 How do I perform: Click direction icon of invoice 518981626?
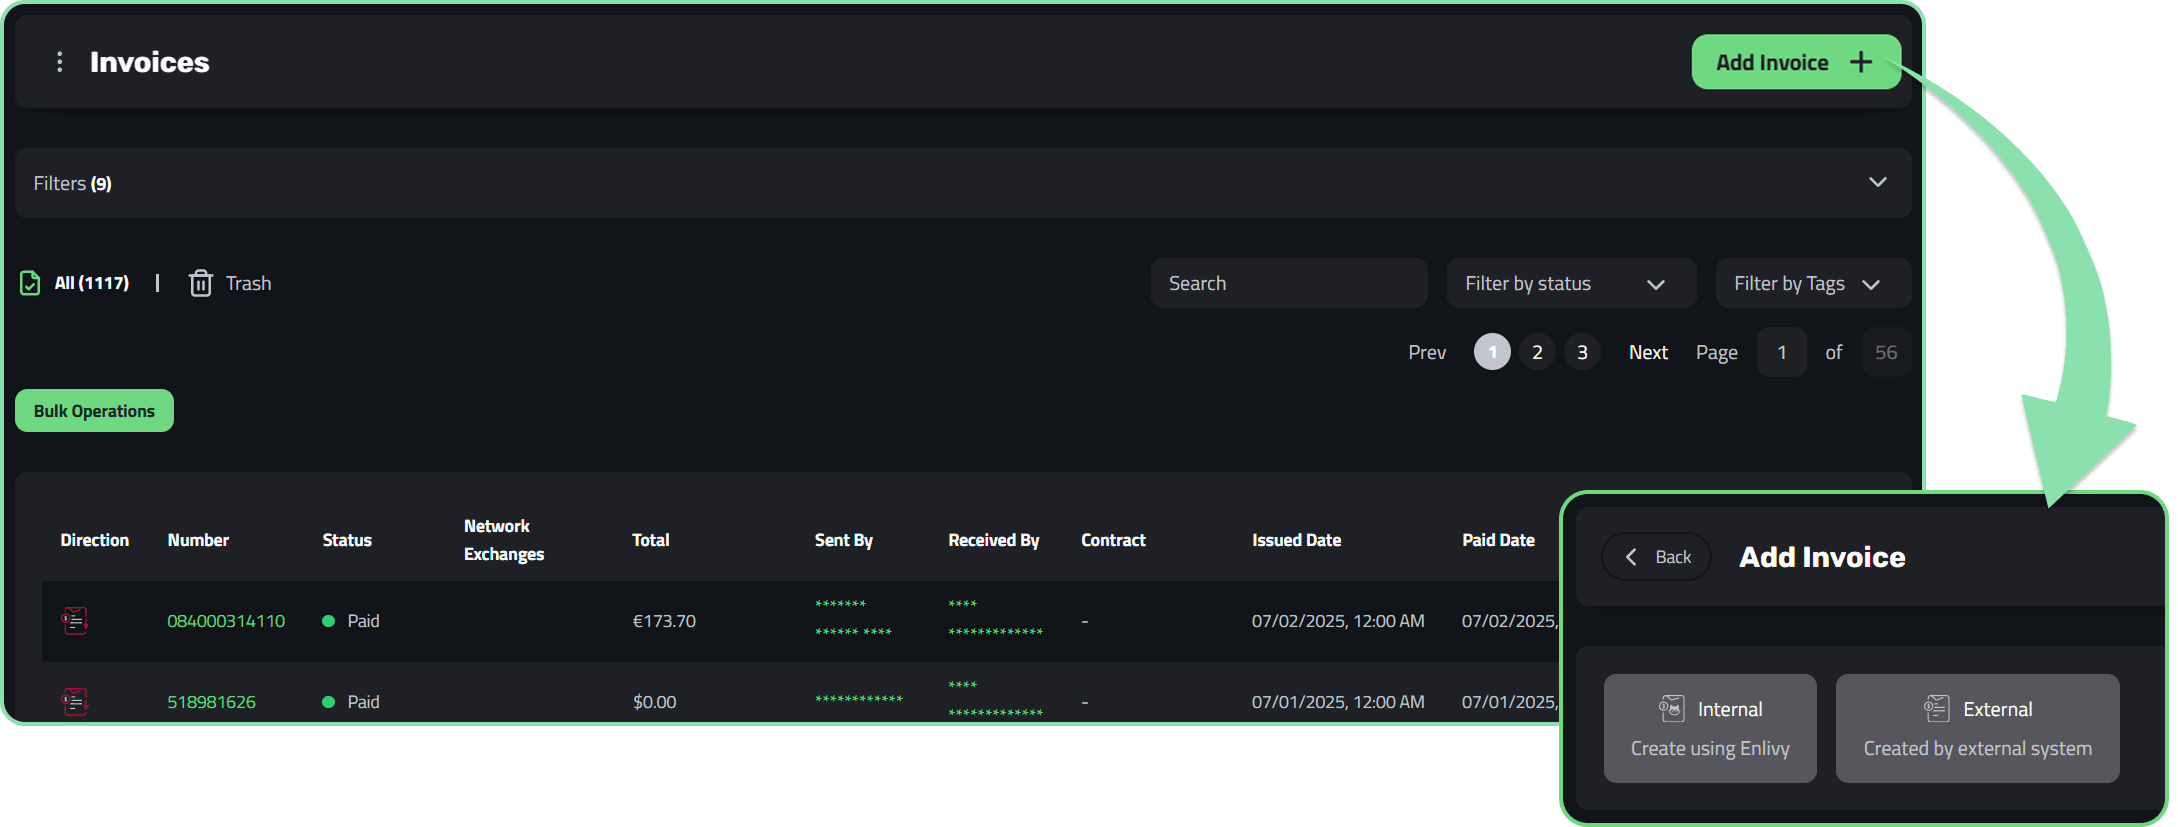[x=75, y=701]
